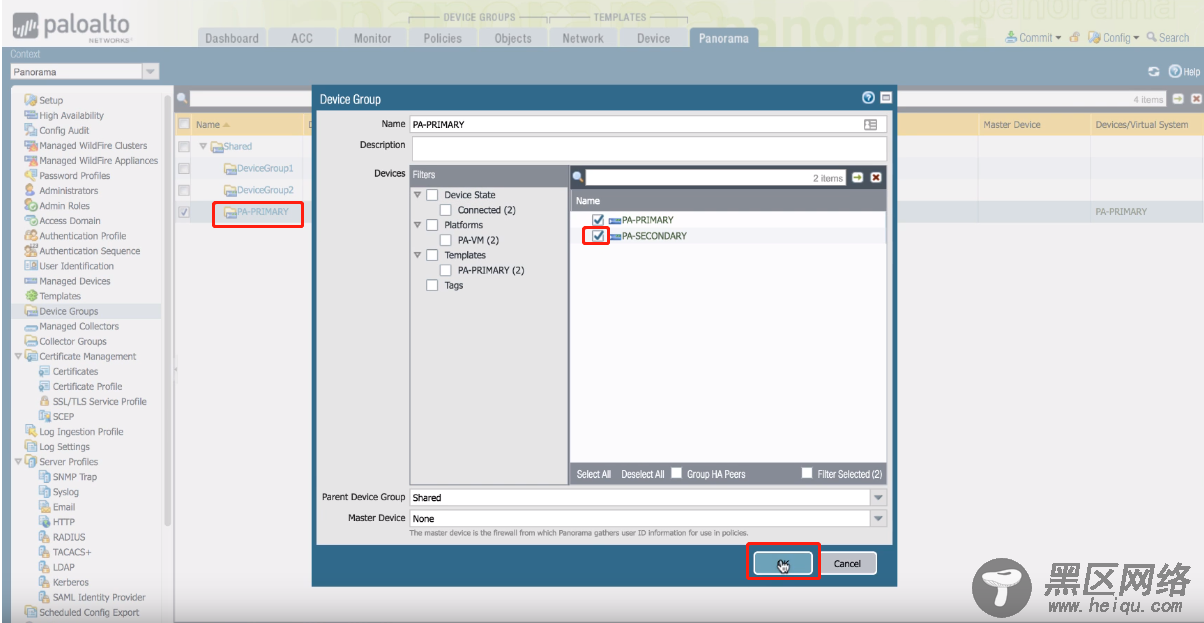
Task: Enable Filter Selected (2)
Action: coord(807,473)
